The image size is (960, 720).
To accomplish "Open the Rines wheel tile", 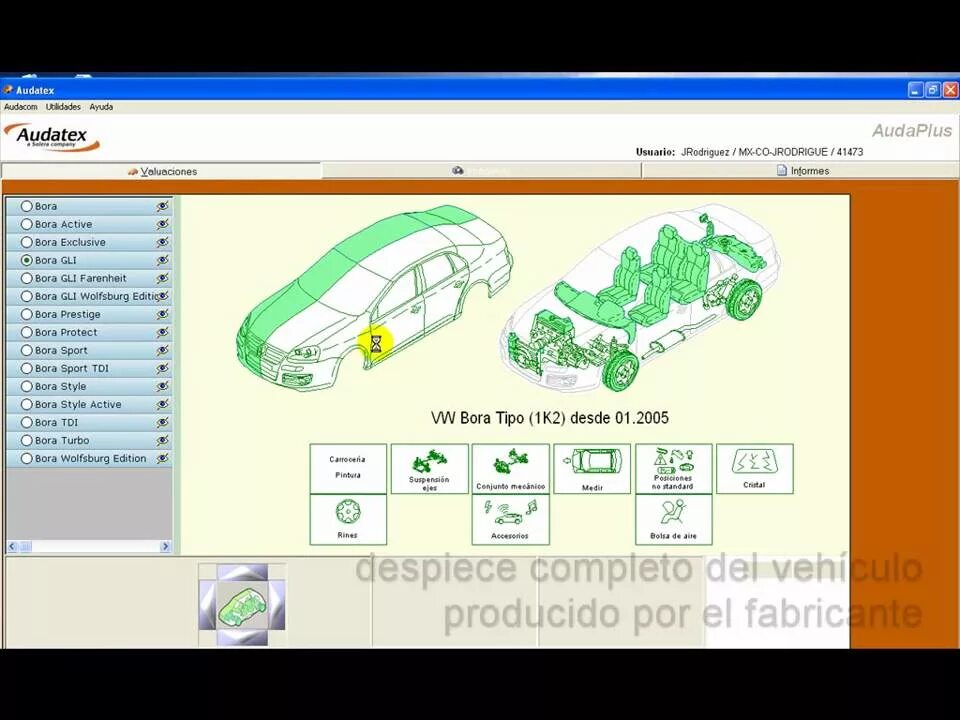I will pyautogui.click(x=348, y=520).
